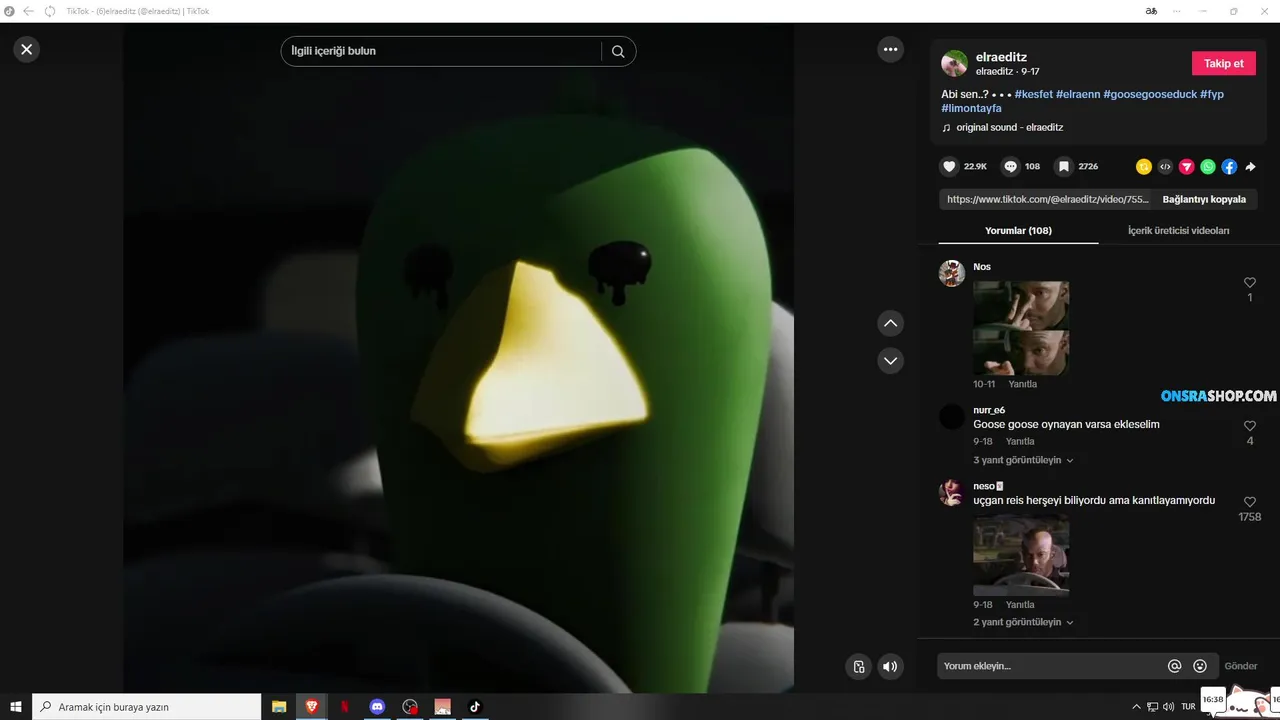Screen dimensions: 1280x720
Task: Reload the page with refresh icon
Action: pyautogui.click(x=49, y=11)
